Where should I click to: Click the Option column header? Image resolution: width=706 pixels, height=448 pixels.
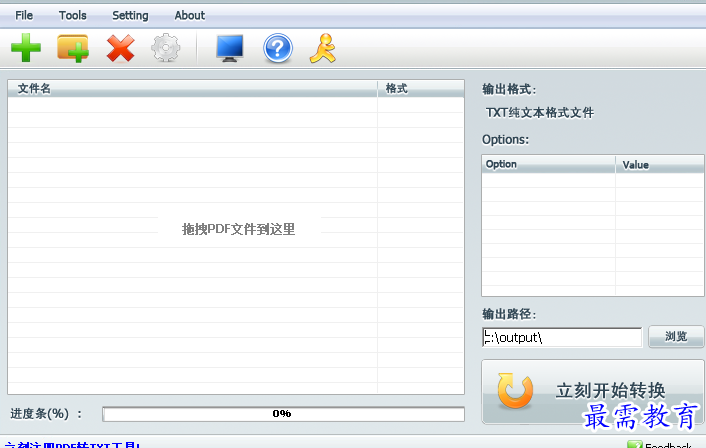coord(548,164)
